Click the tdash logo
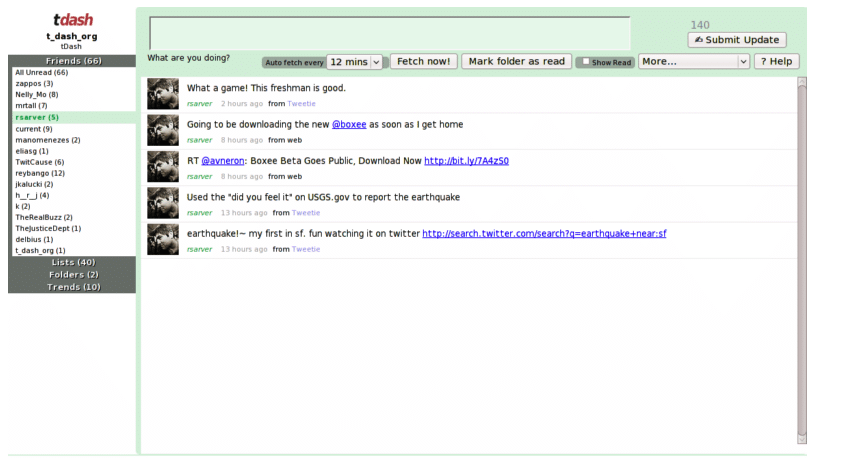This screenshot has height=467, width=850. 73,20
